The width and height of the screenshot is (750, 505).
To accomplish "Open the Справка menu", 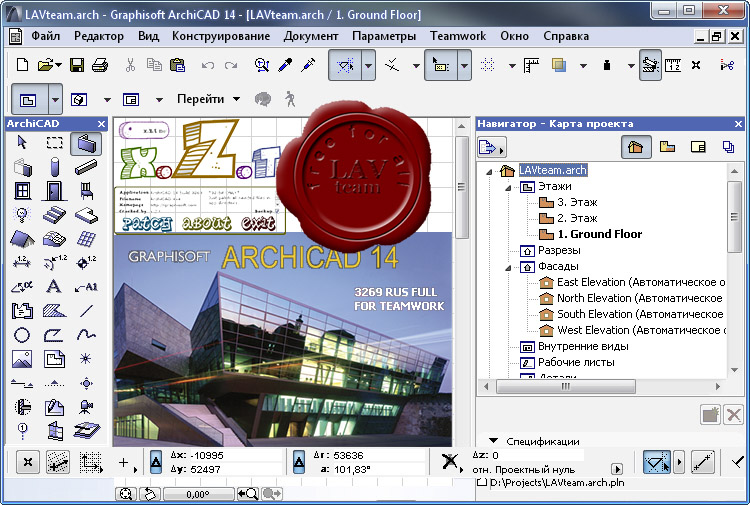I will point(566,36).
